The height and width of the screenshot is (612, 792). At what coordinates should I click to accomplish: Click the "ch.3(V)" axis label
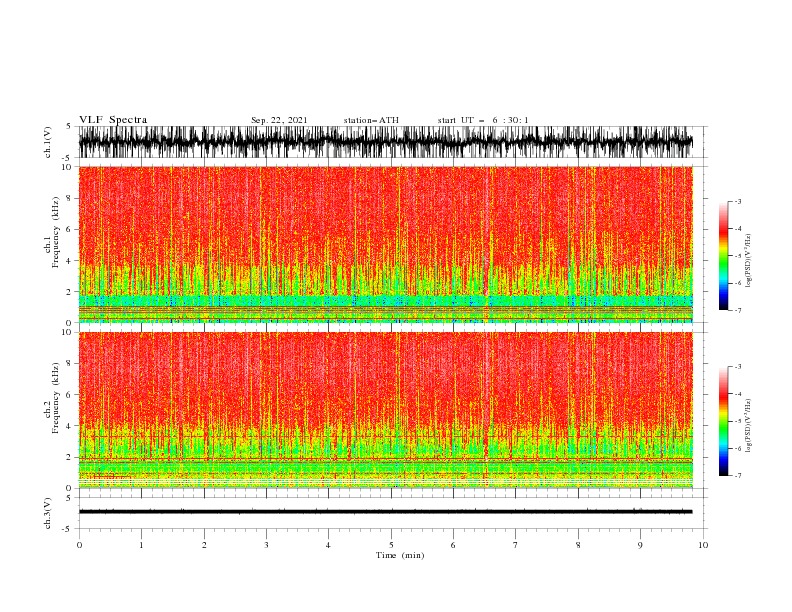(48, 513)
